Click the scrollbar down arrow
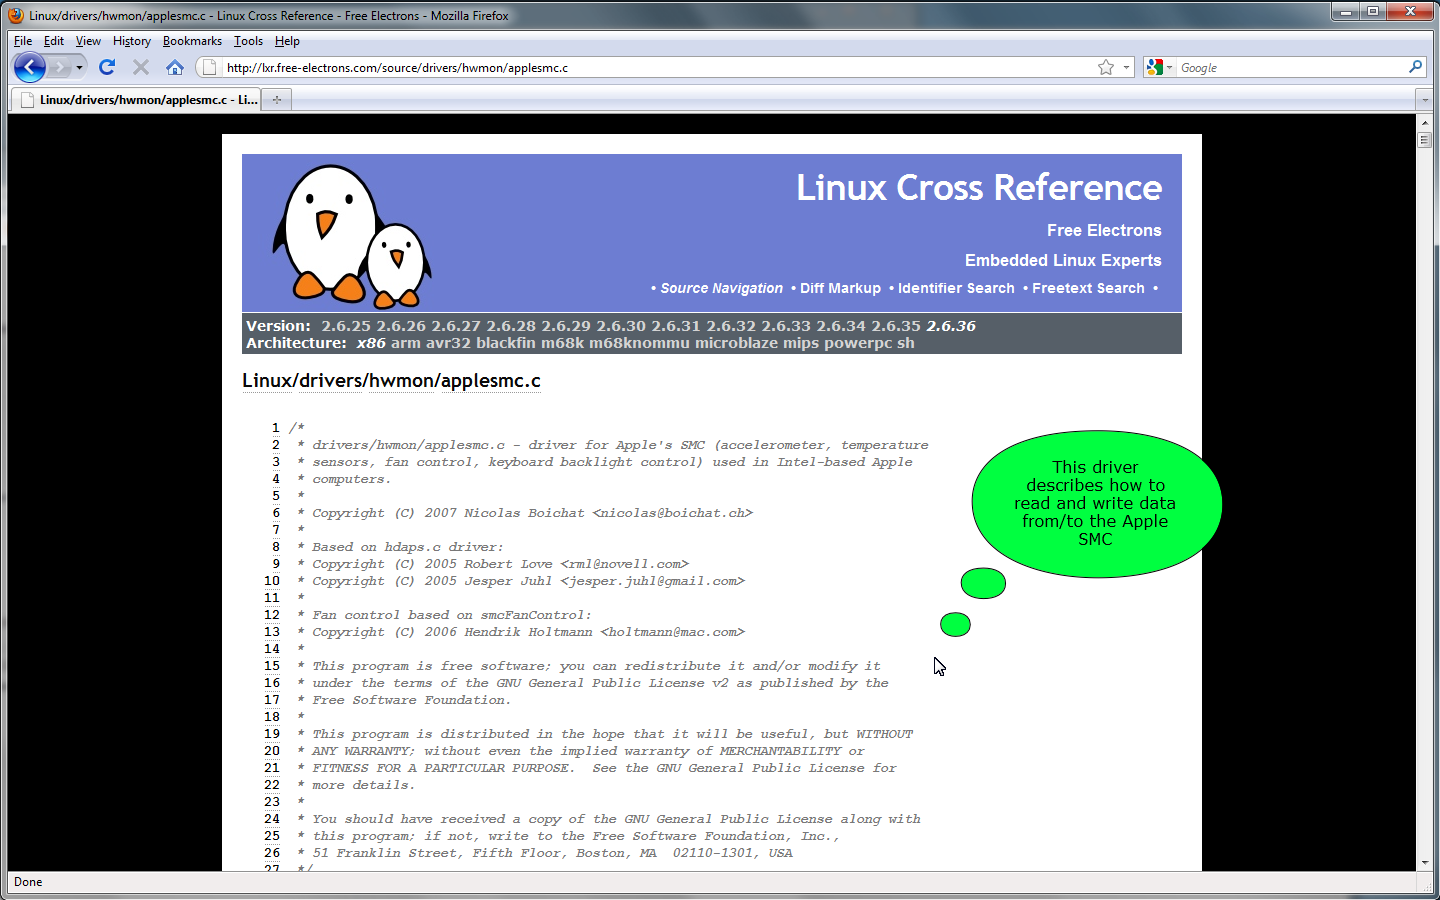 click(x=1425, y=862)
